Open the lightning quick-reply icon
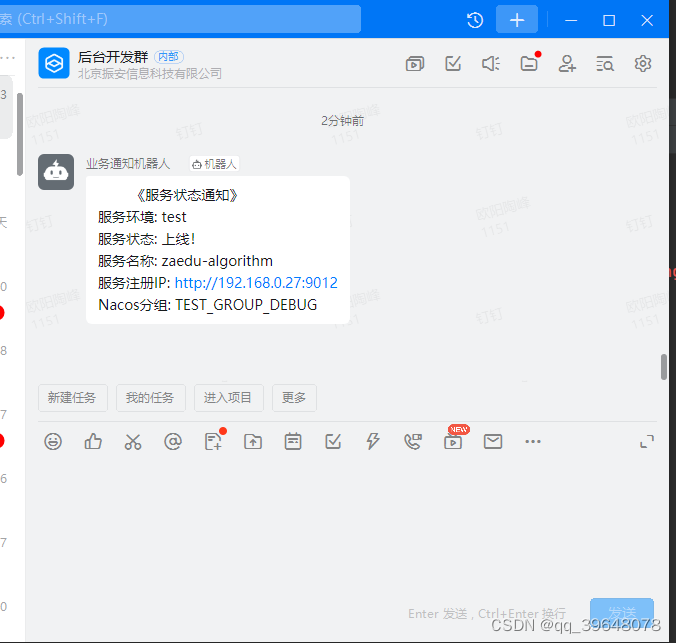This screenshot has height=643, width=676. click(x=373, y=442)
